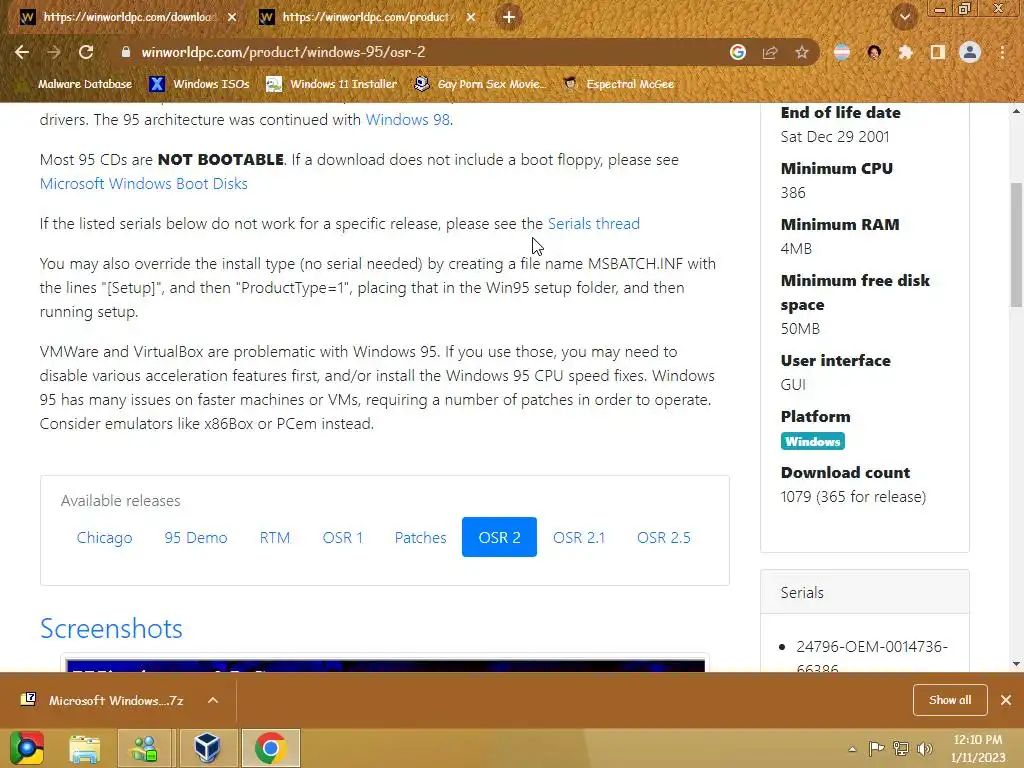
Task: Click the page vertical scrollbar thumb
Action: tap(1016, 245)
